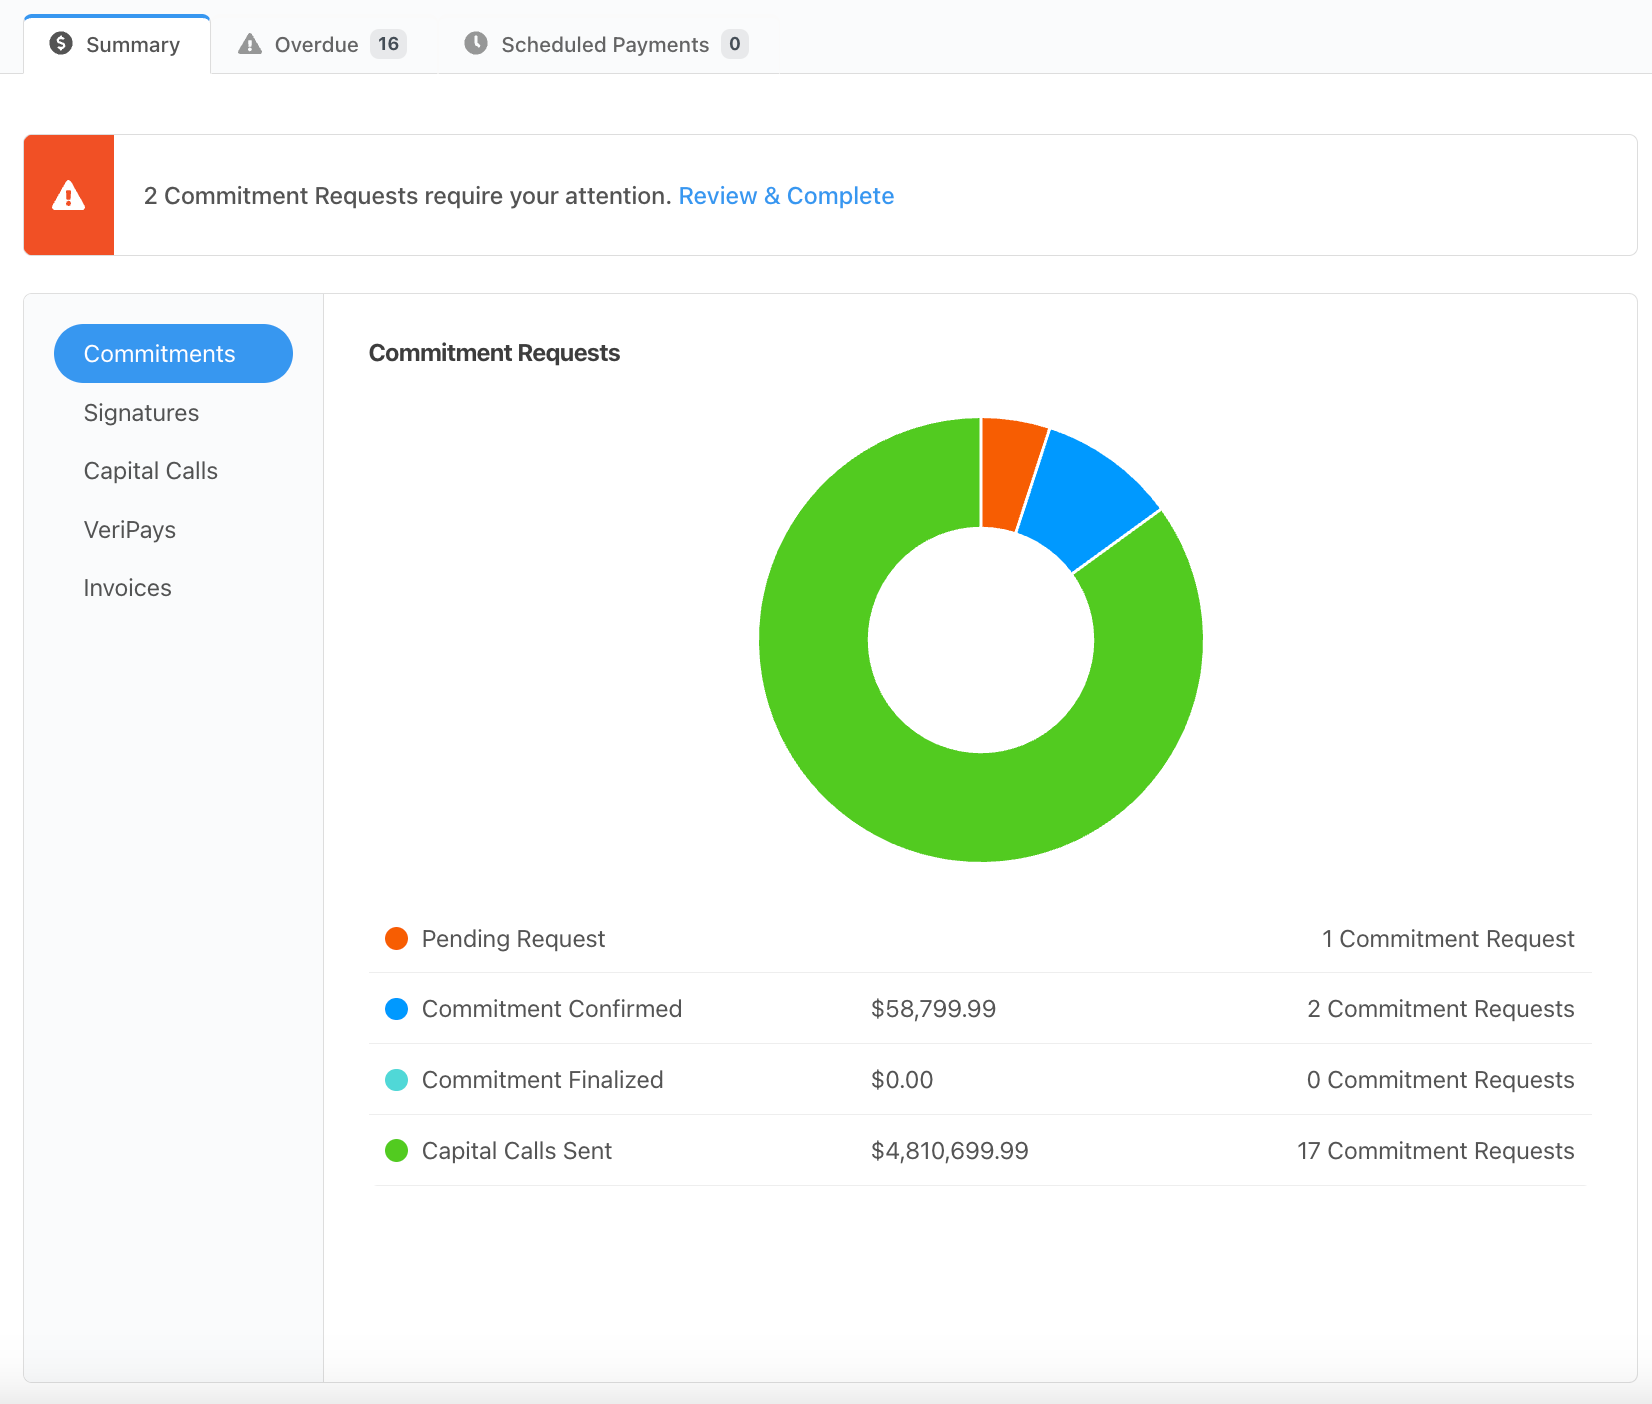Open the Capital Calls section
This screenshot has height=1404, width=1652.
pos(150,470)
